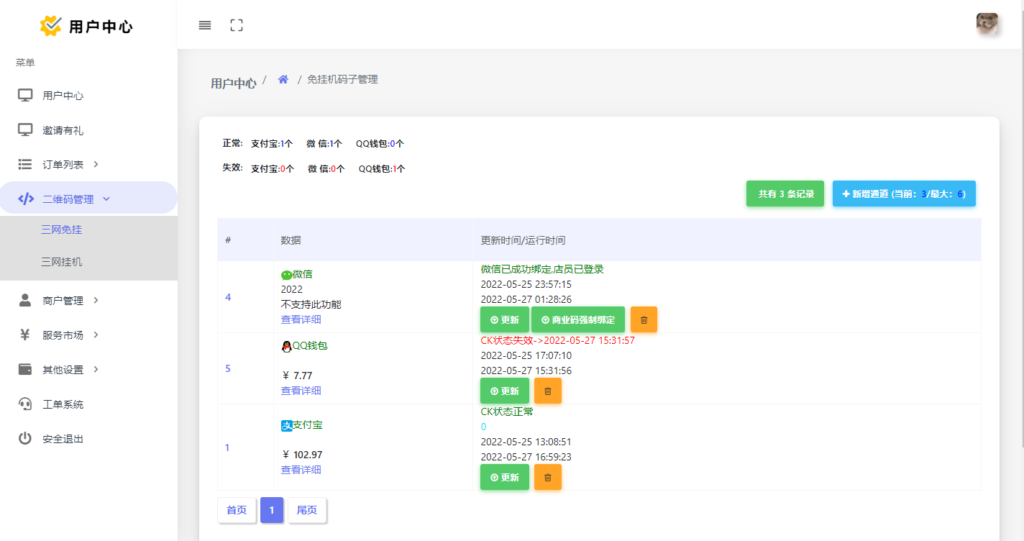
Task: Click 更新时间/运行时间 column header
Action: point(523,240)
